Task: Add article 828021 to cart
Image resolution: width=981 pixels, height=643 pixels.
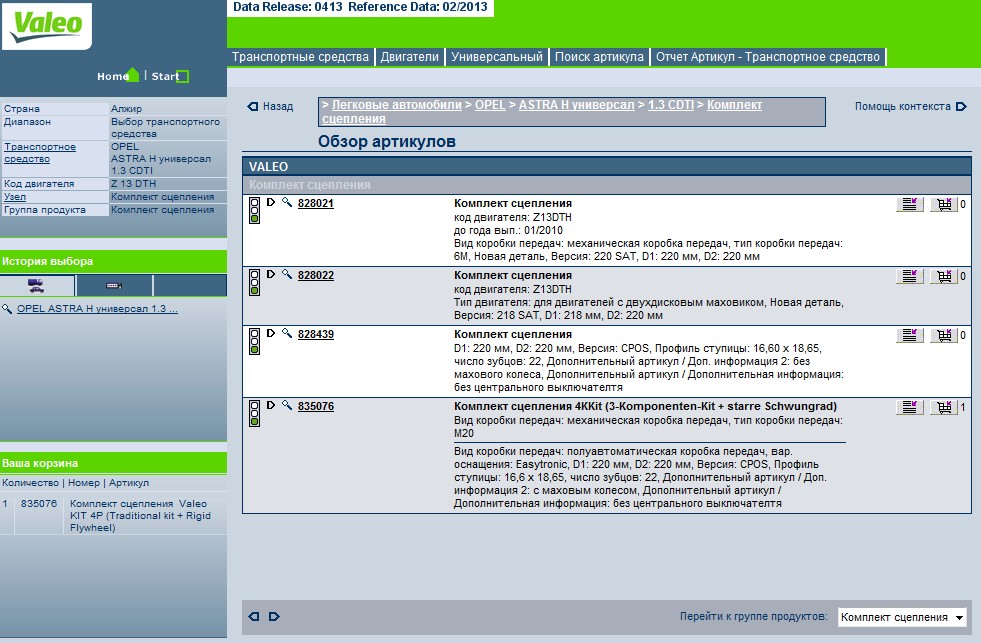Action: 944,205
